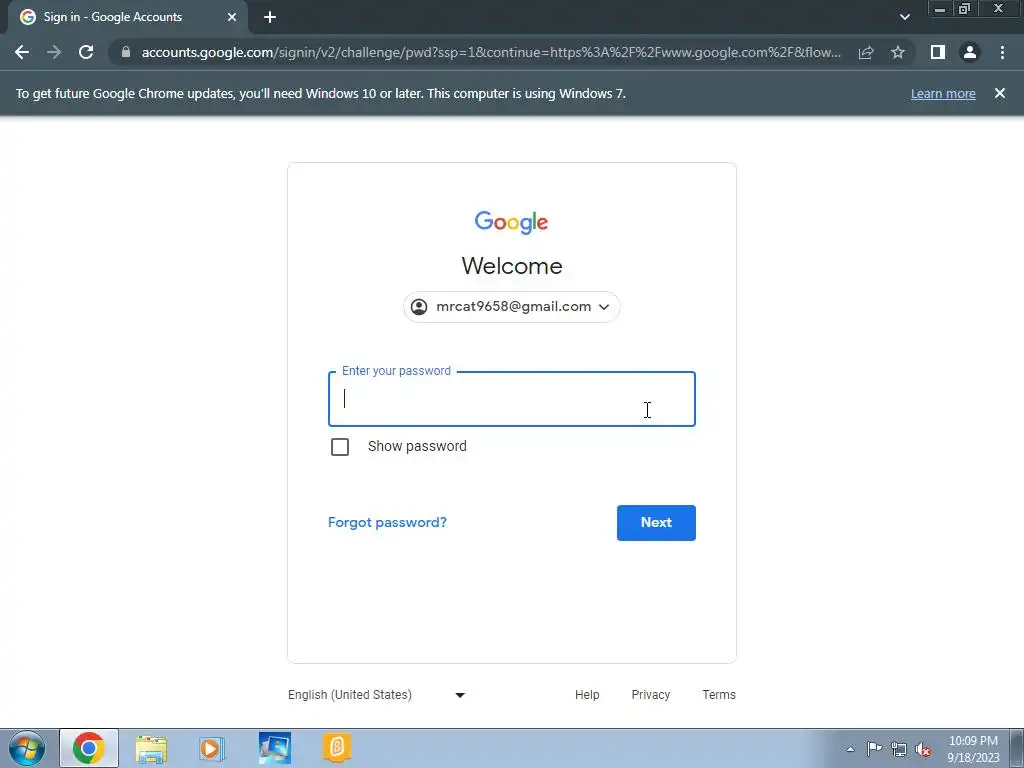Click the Show desktop strip beside the clock
This screenshot has width=1024, height=768.
1017,748
